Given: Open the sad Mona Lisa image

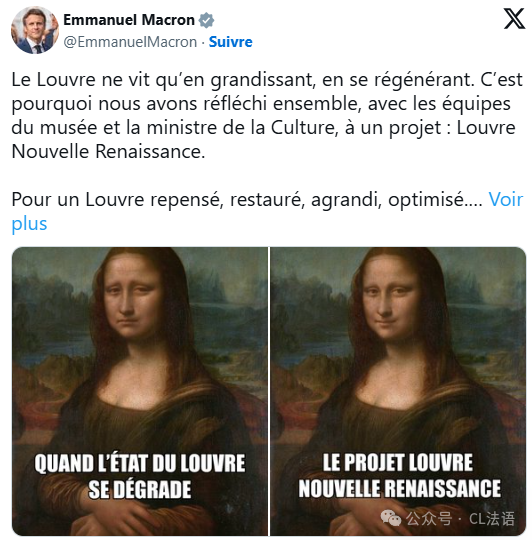Looking at the screenshot, I should 140,391.
